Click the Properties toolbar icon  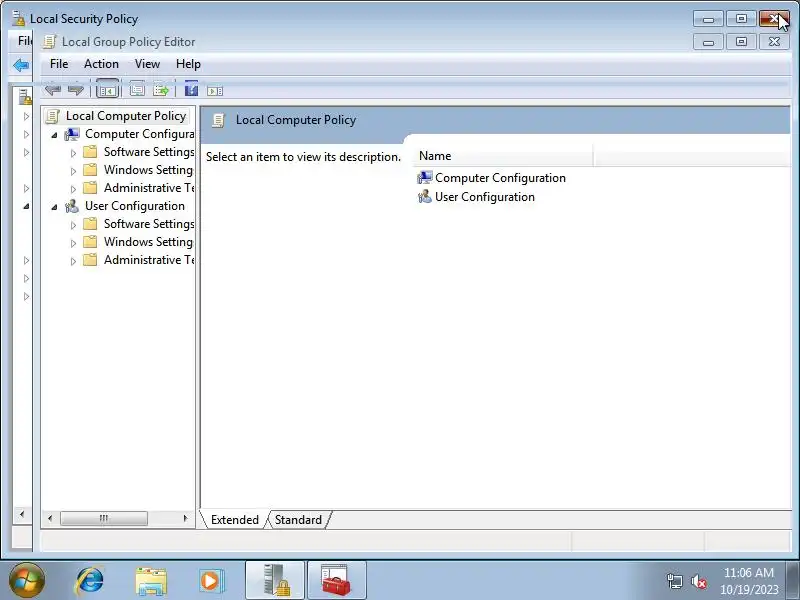click(x=137, y=90)
